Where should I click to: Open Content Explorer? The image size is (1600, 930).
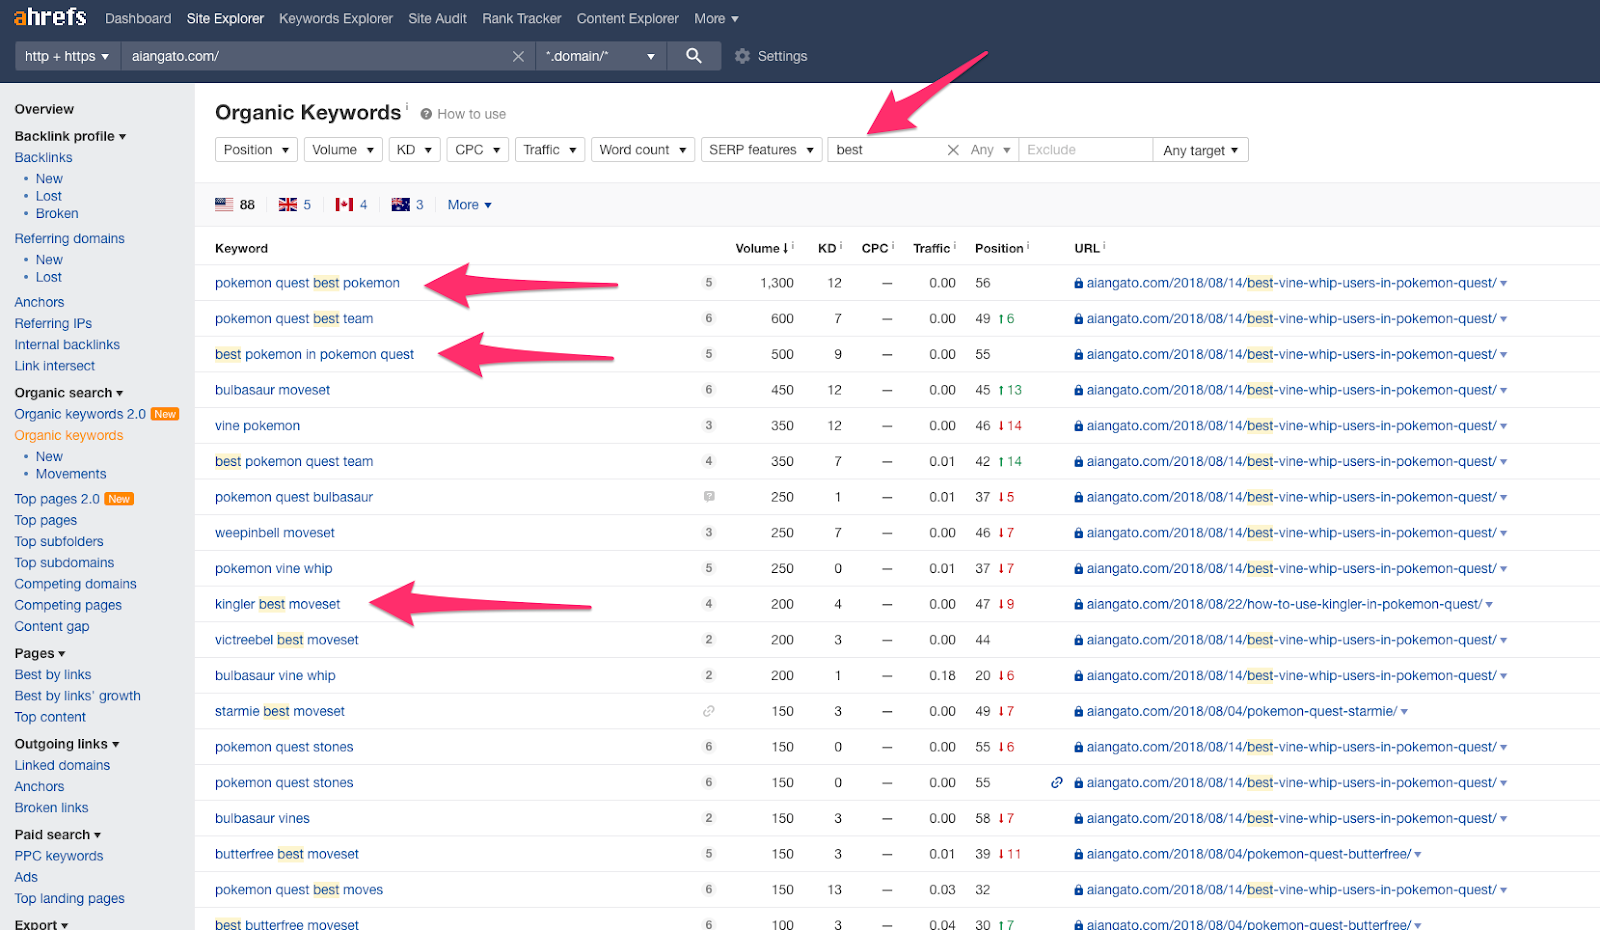pos(627,19)
